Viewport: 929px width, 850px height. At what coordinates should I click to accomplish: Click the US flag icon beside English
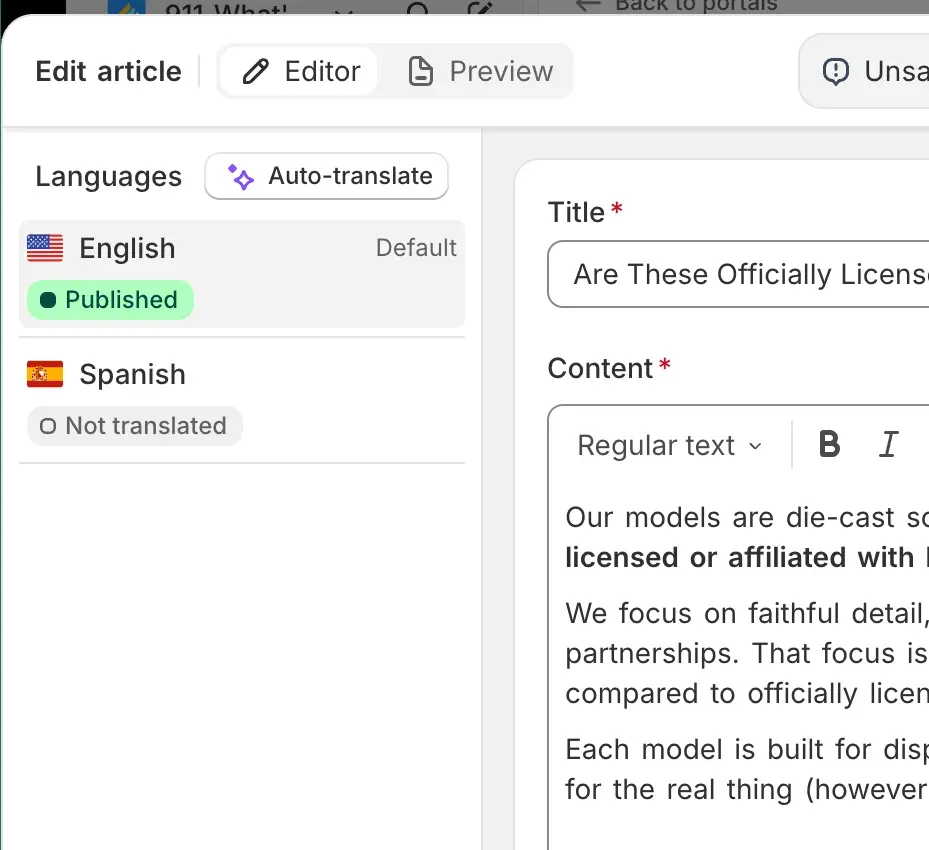point(45,248)
